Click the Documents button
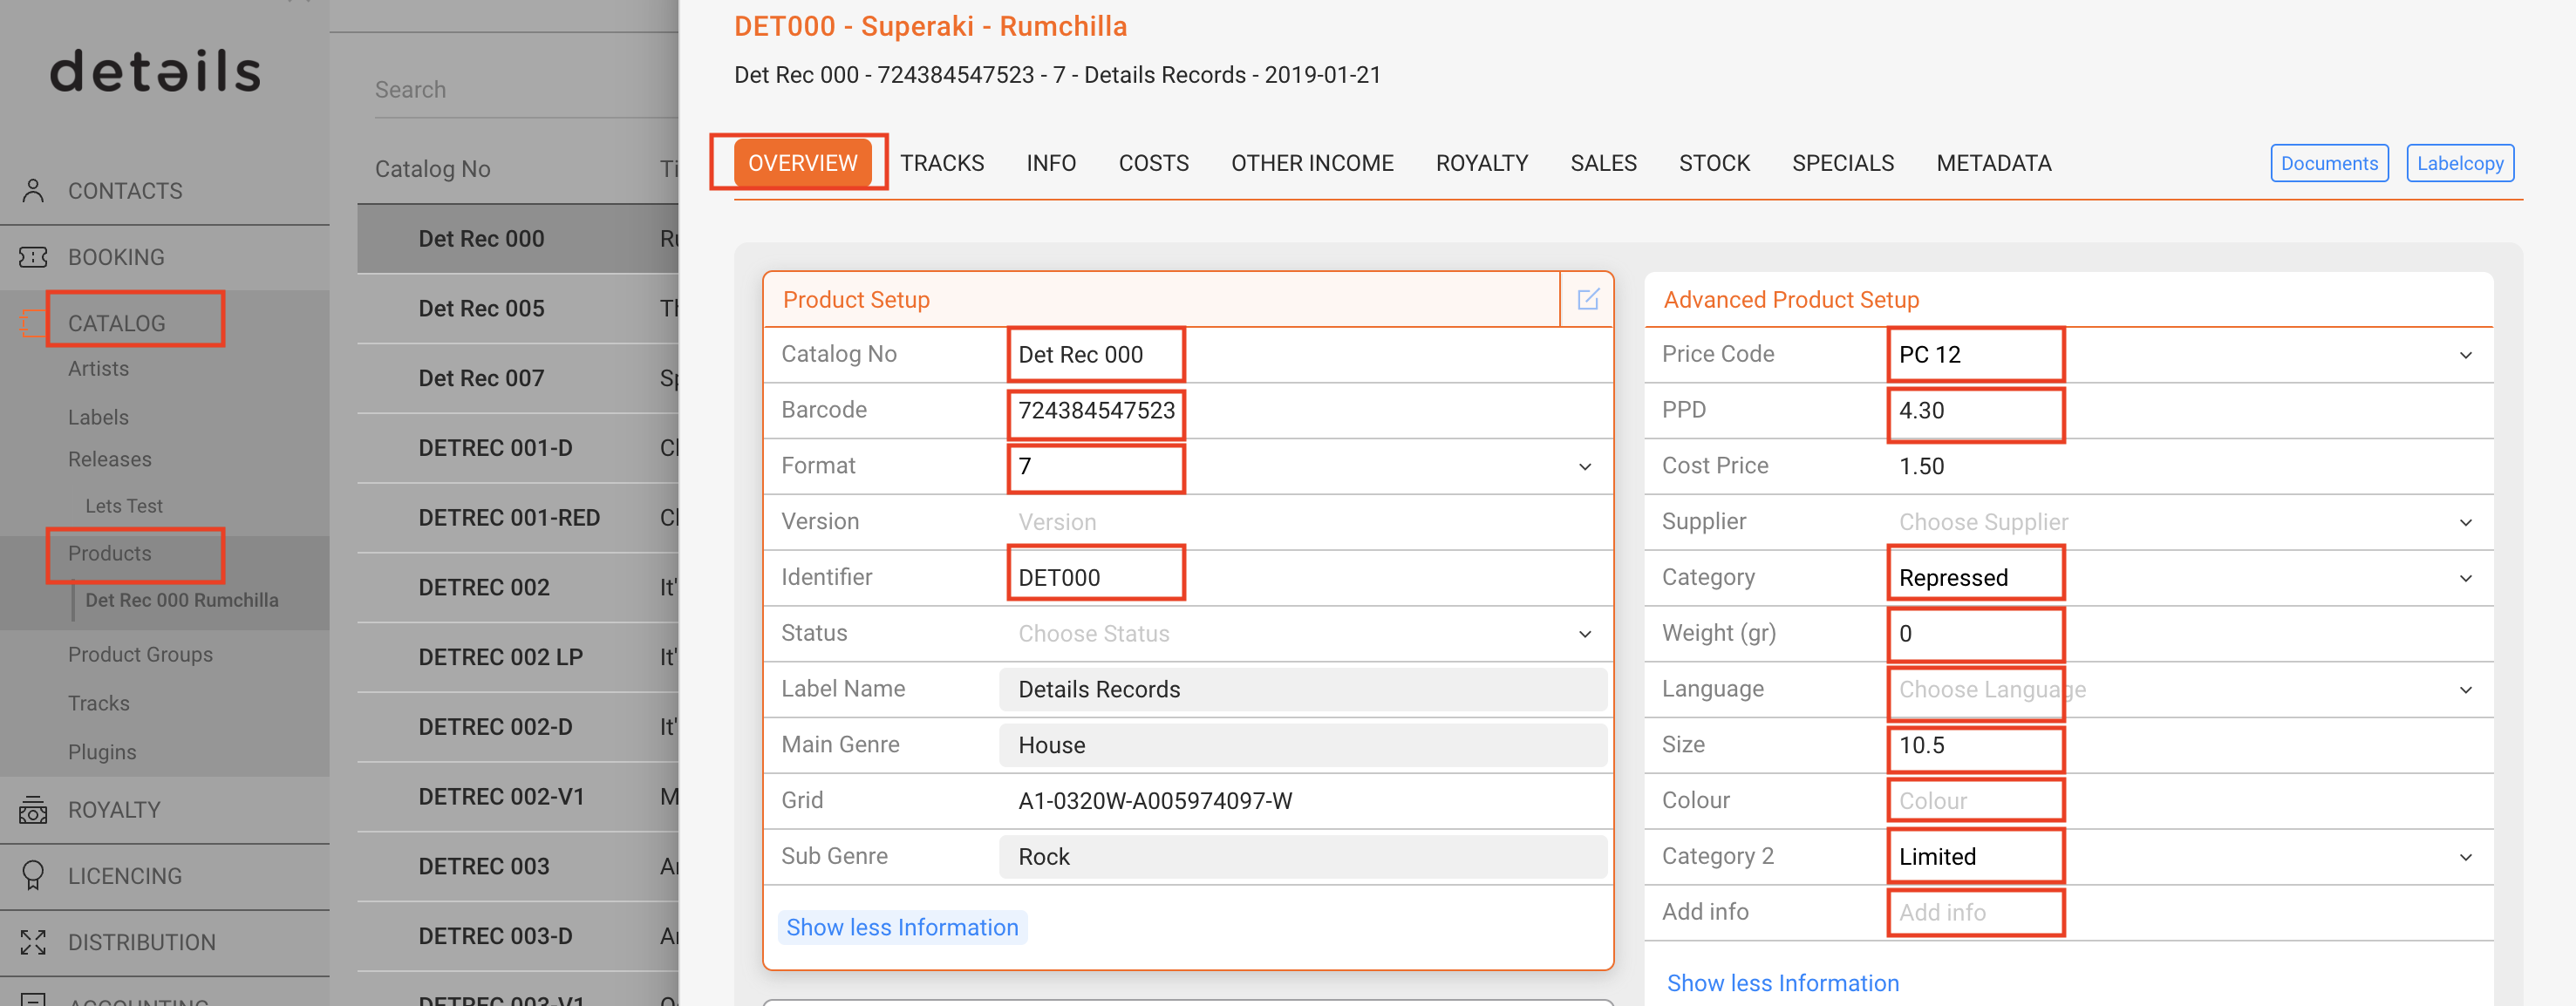This screenshot has width=2576, height=1006. click(x=2329, y=163)
